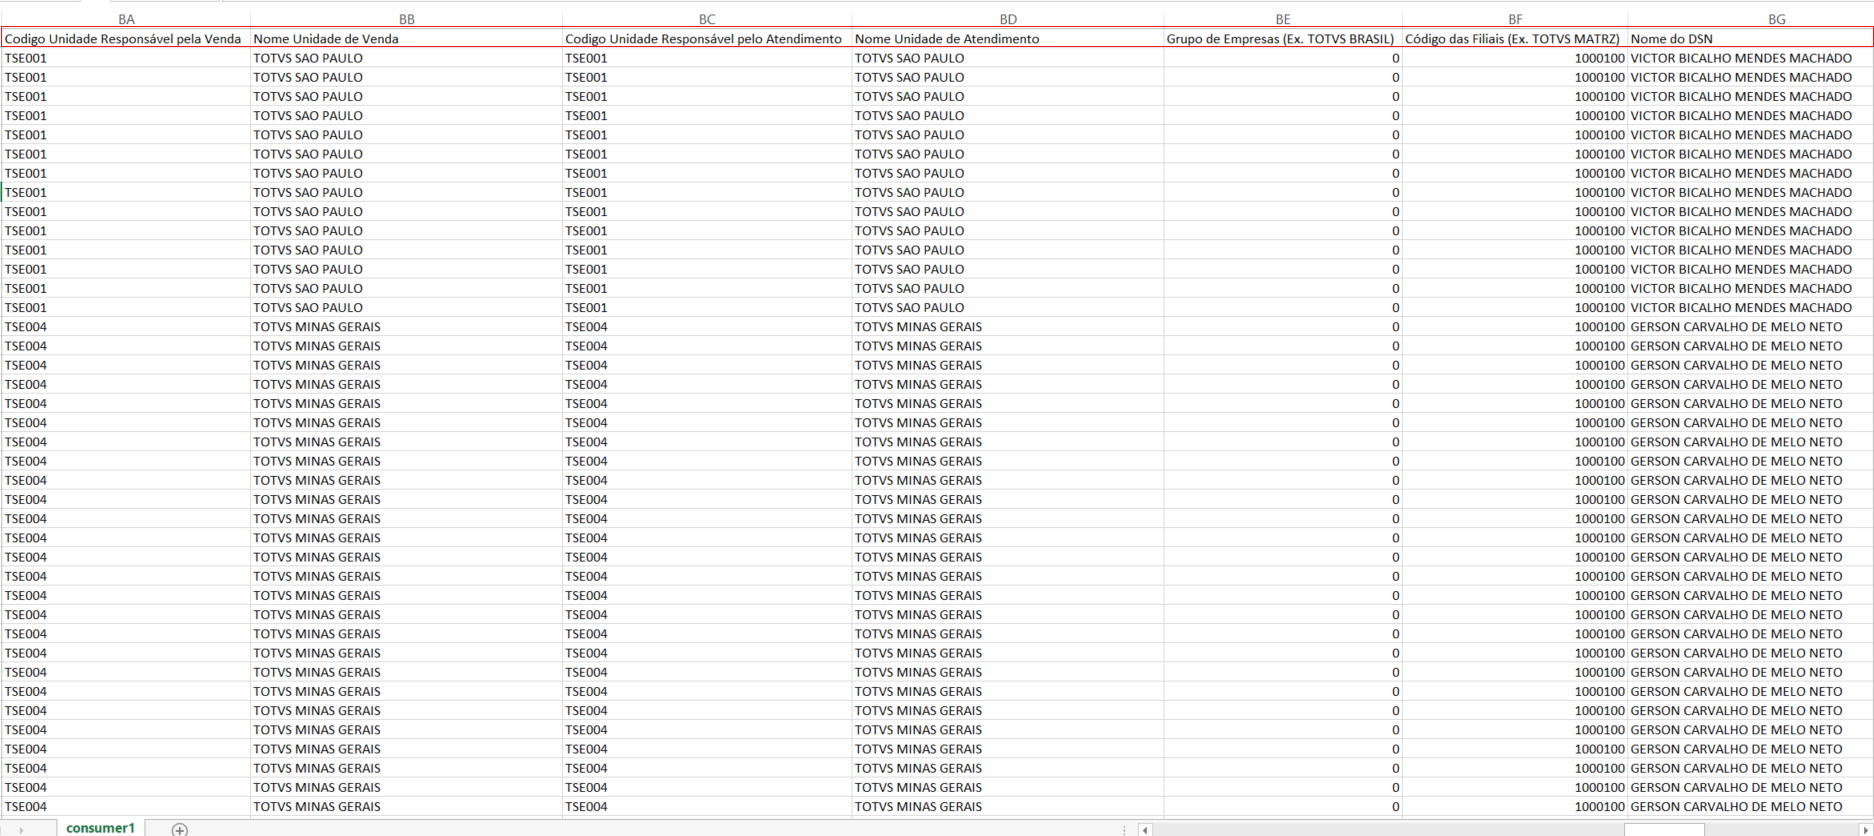This screenshot has height=836, width=1874.
Task: Select the 'Nome do DSN' header cell
Action: coord(1750,39)
